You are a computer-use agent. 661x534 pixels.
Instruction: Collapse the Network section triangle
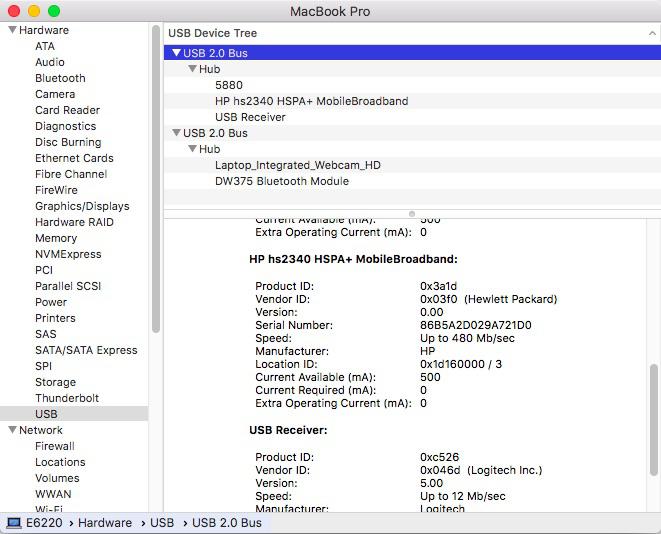point(12,430)
